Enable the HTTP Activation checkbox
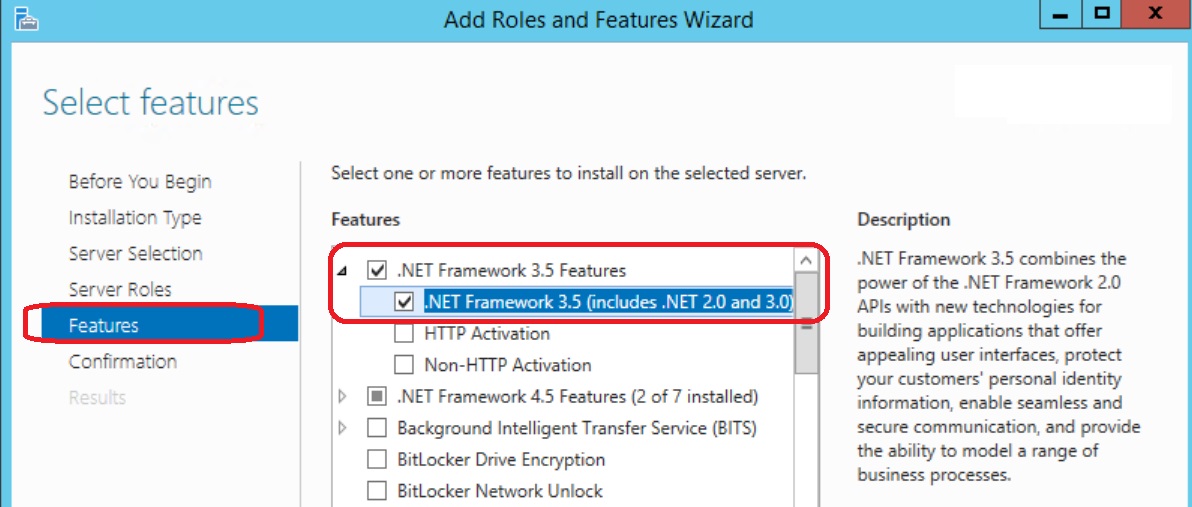 coord(404,334)
